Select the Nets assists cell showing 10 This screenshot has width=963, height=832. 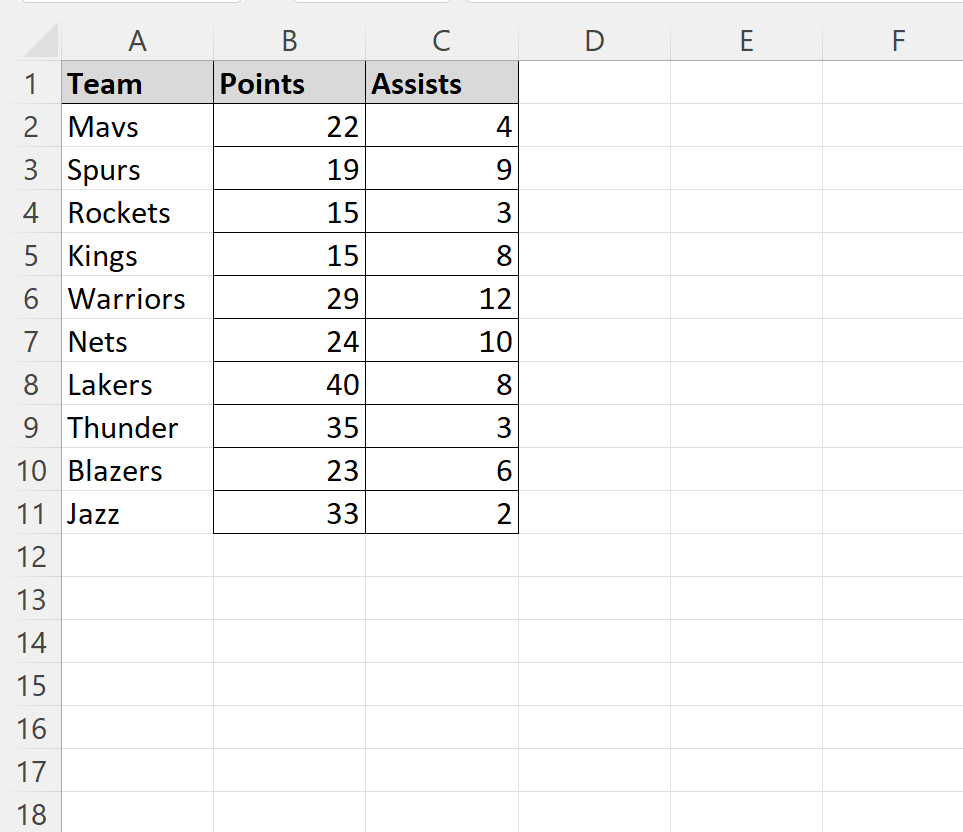click(442, 341)
